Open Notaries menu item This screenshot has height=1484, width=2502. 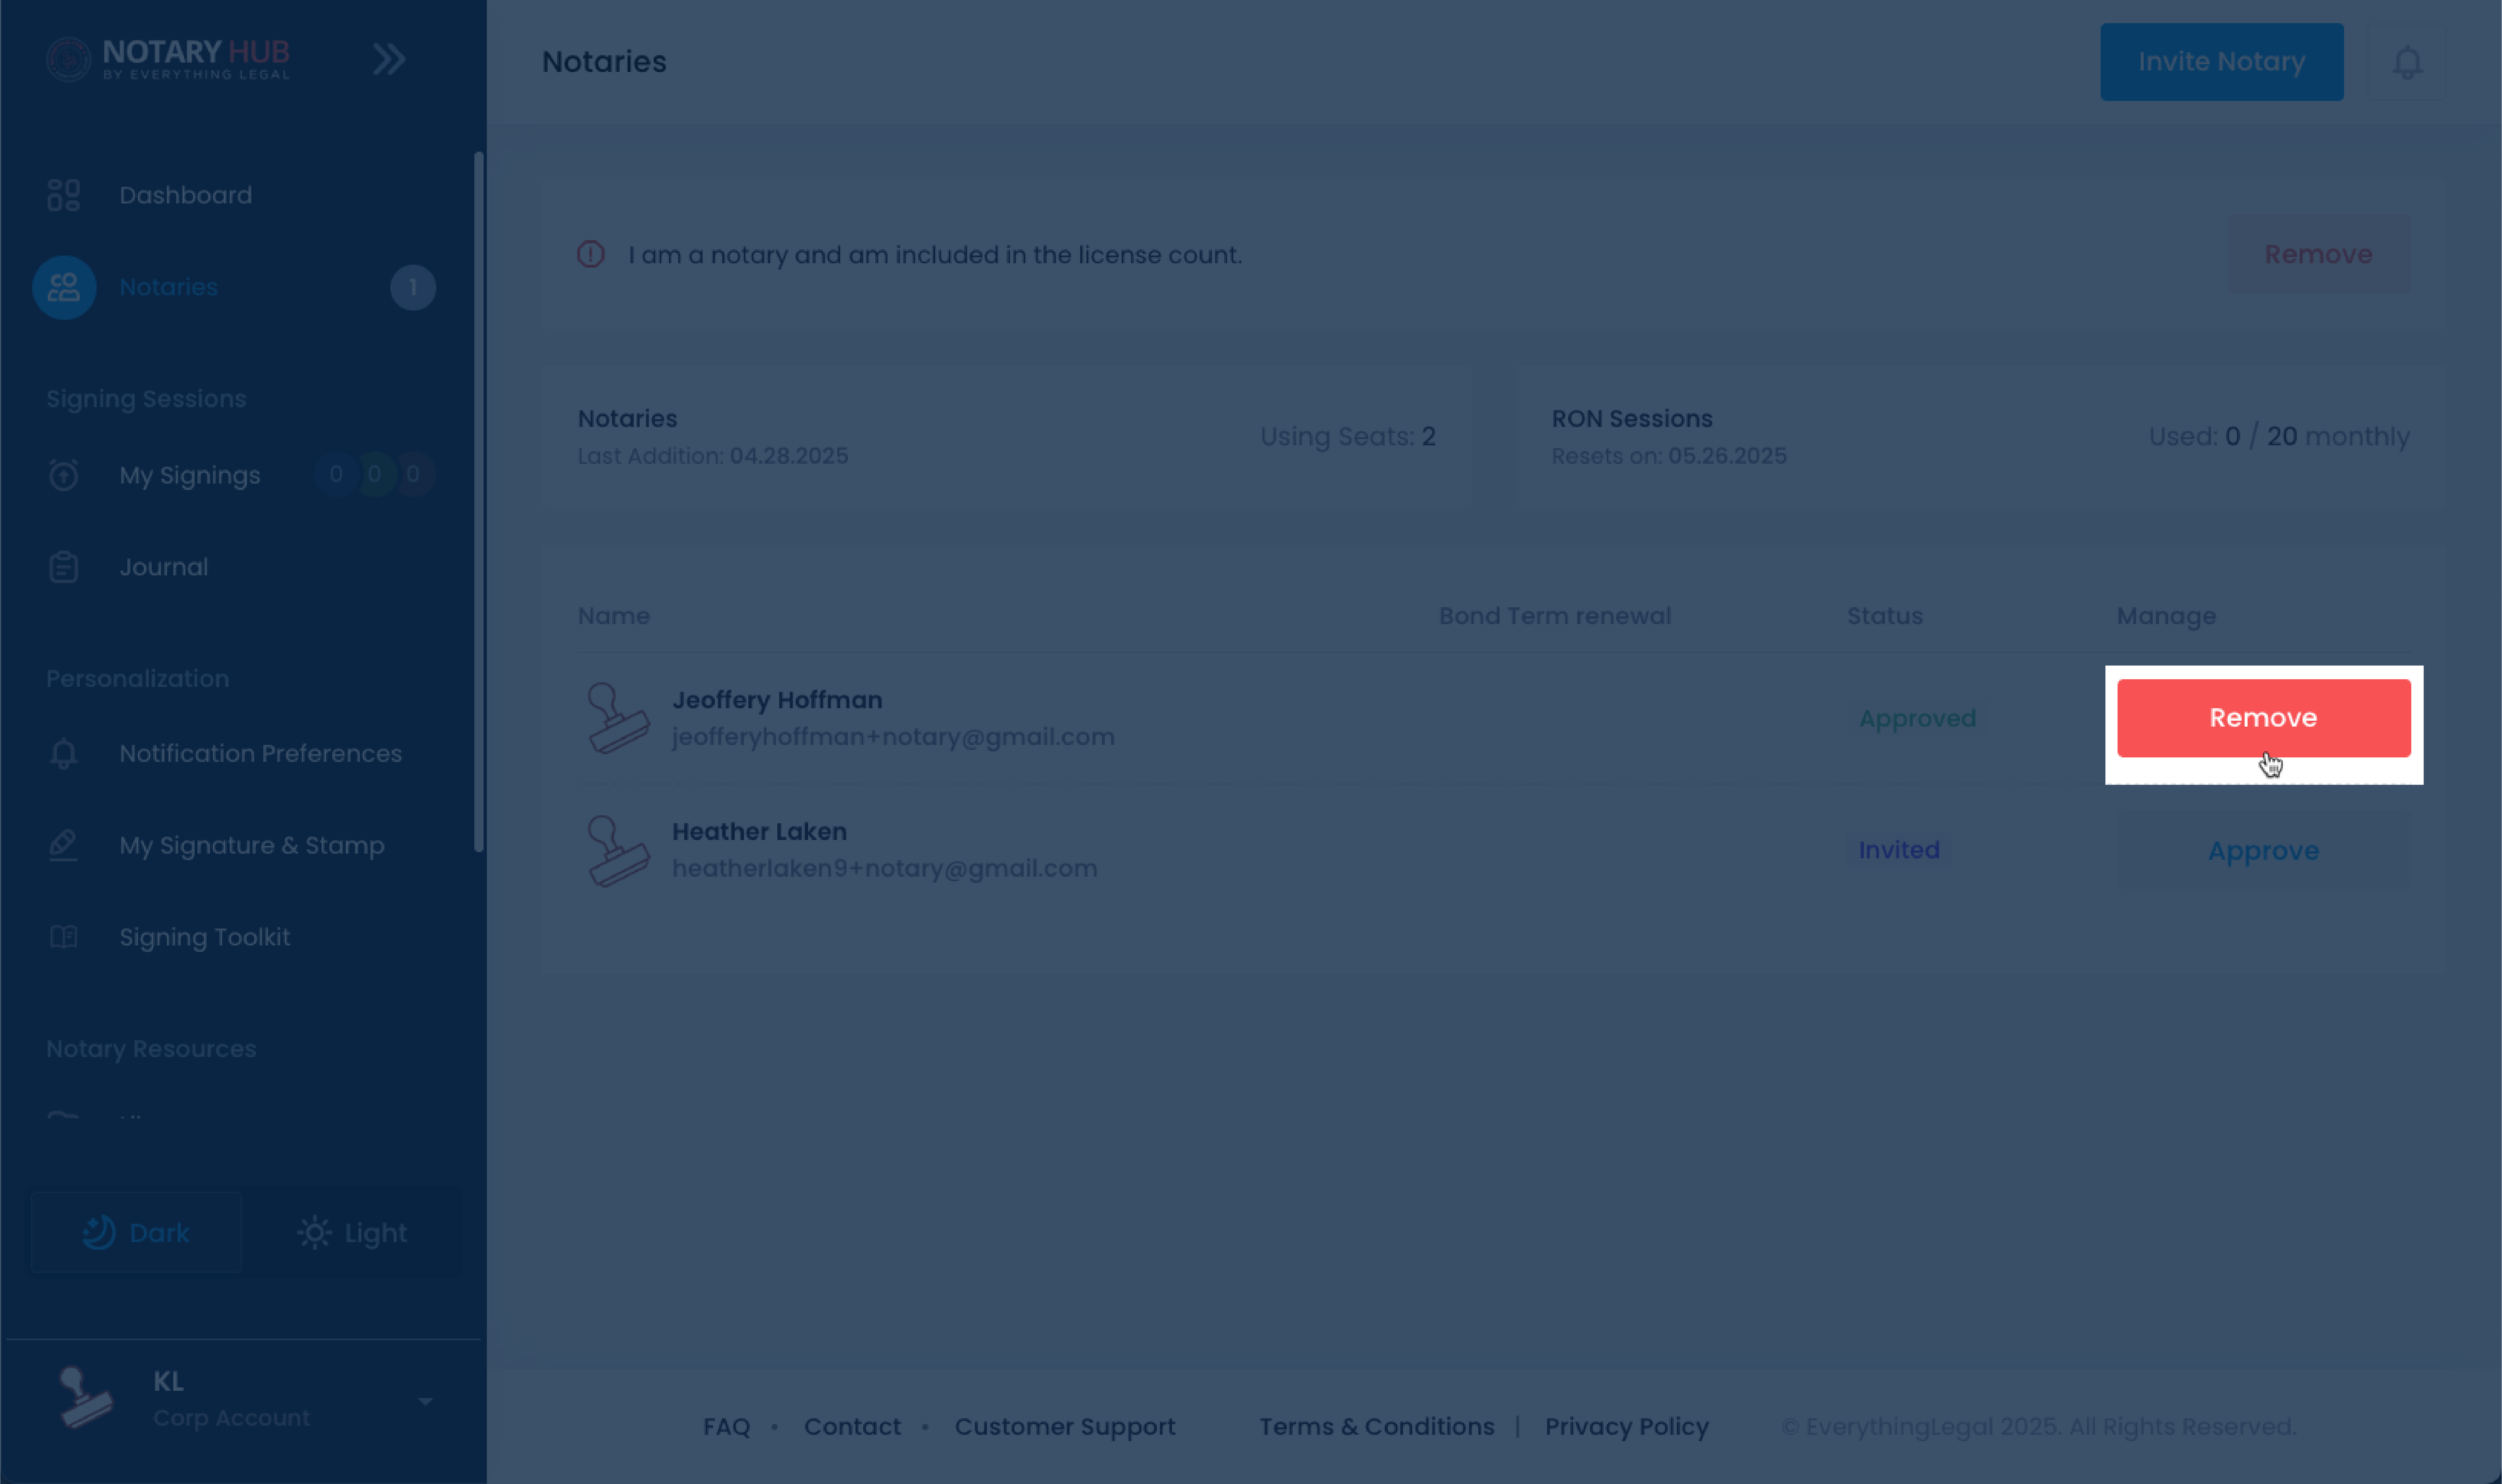pos(168,287)
